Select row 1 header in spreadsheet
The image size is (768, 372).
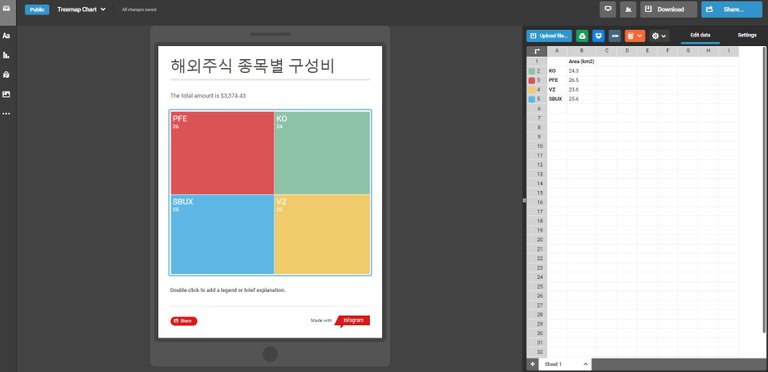pos(537,62)
